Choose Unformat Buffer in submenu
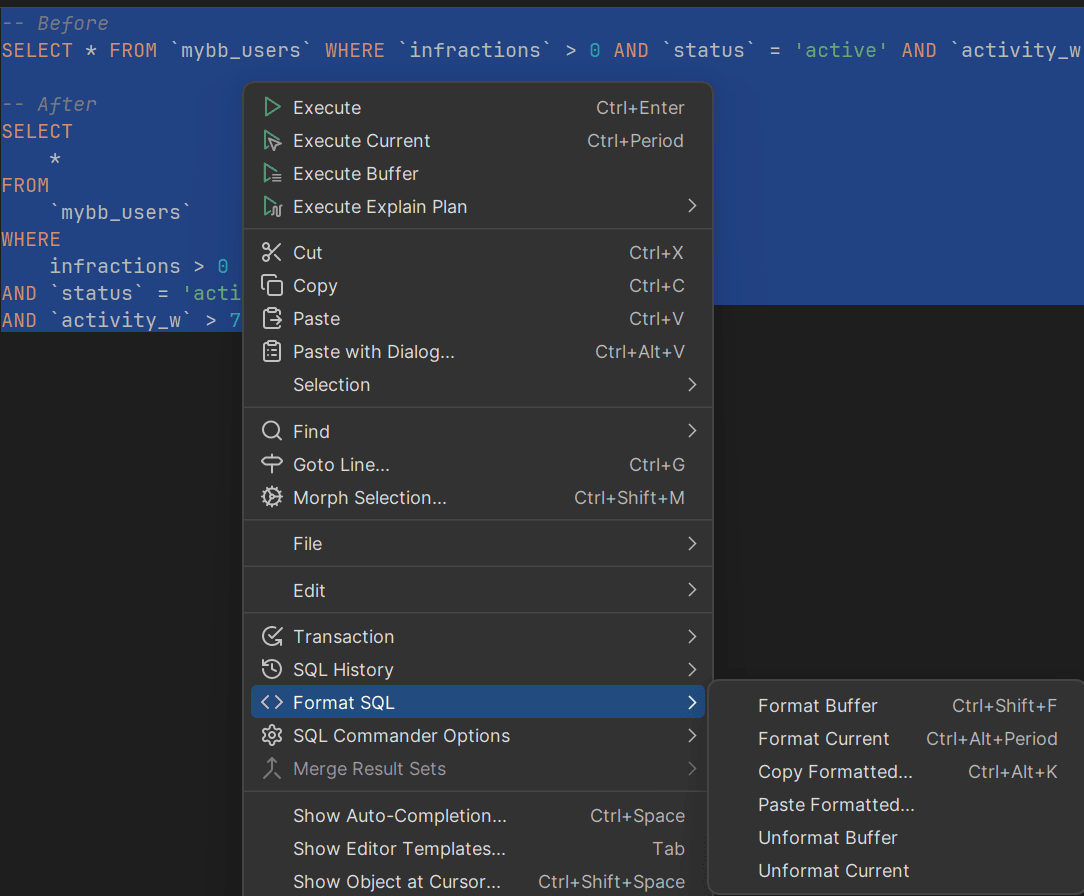 [x=899, y=837]
